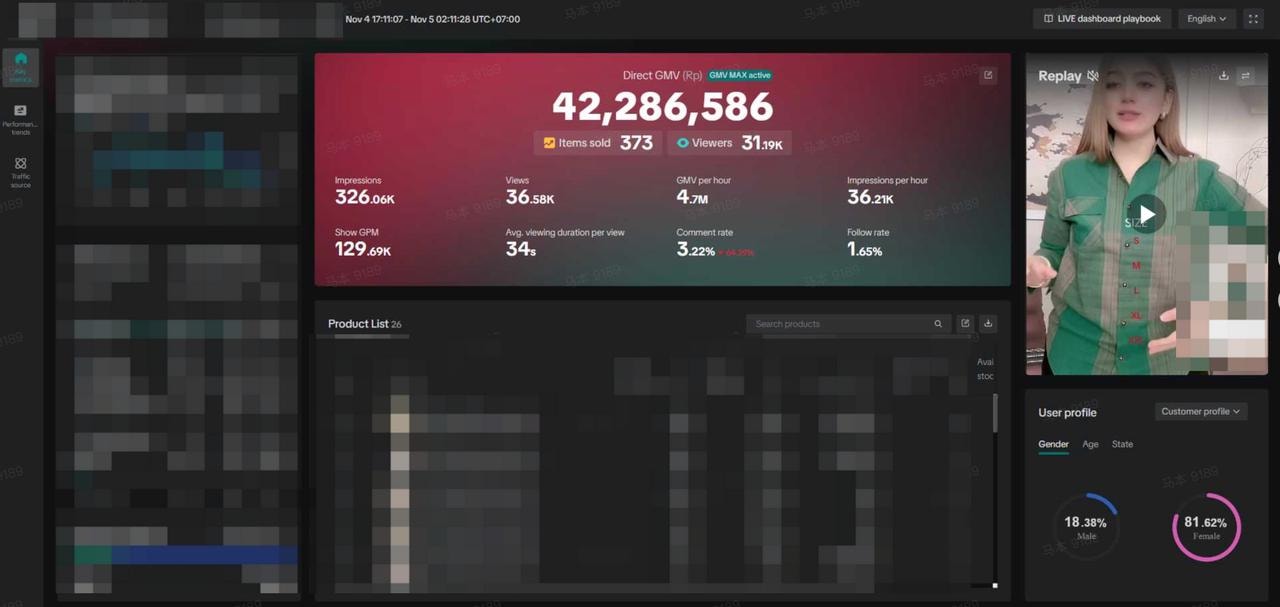
Task: Switch to the Age tab
Action: 1090,444
